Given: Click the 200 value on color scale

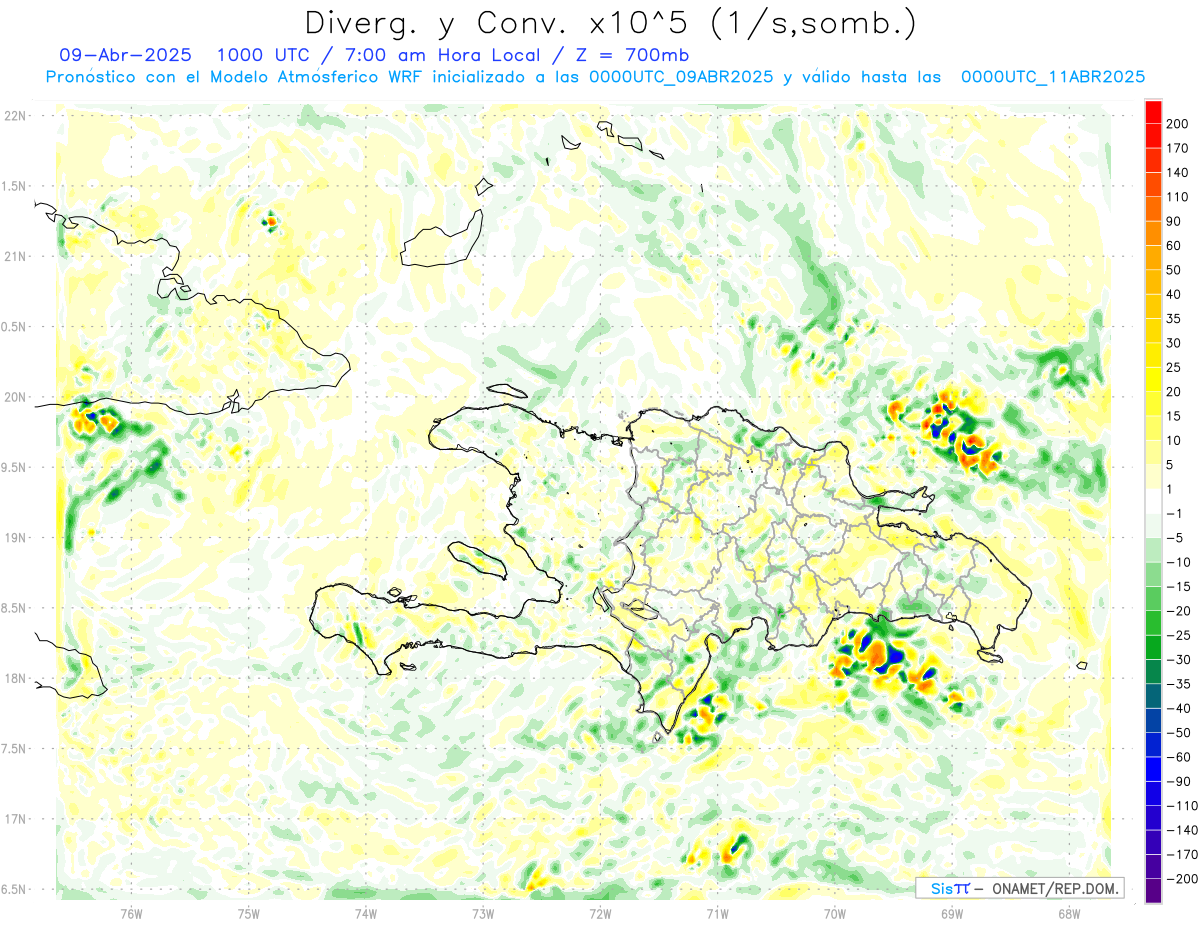Looking at the screenshot, I should (x=1177, y=123).
